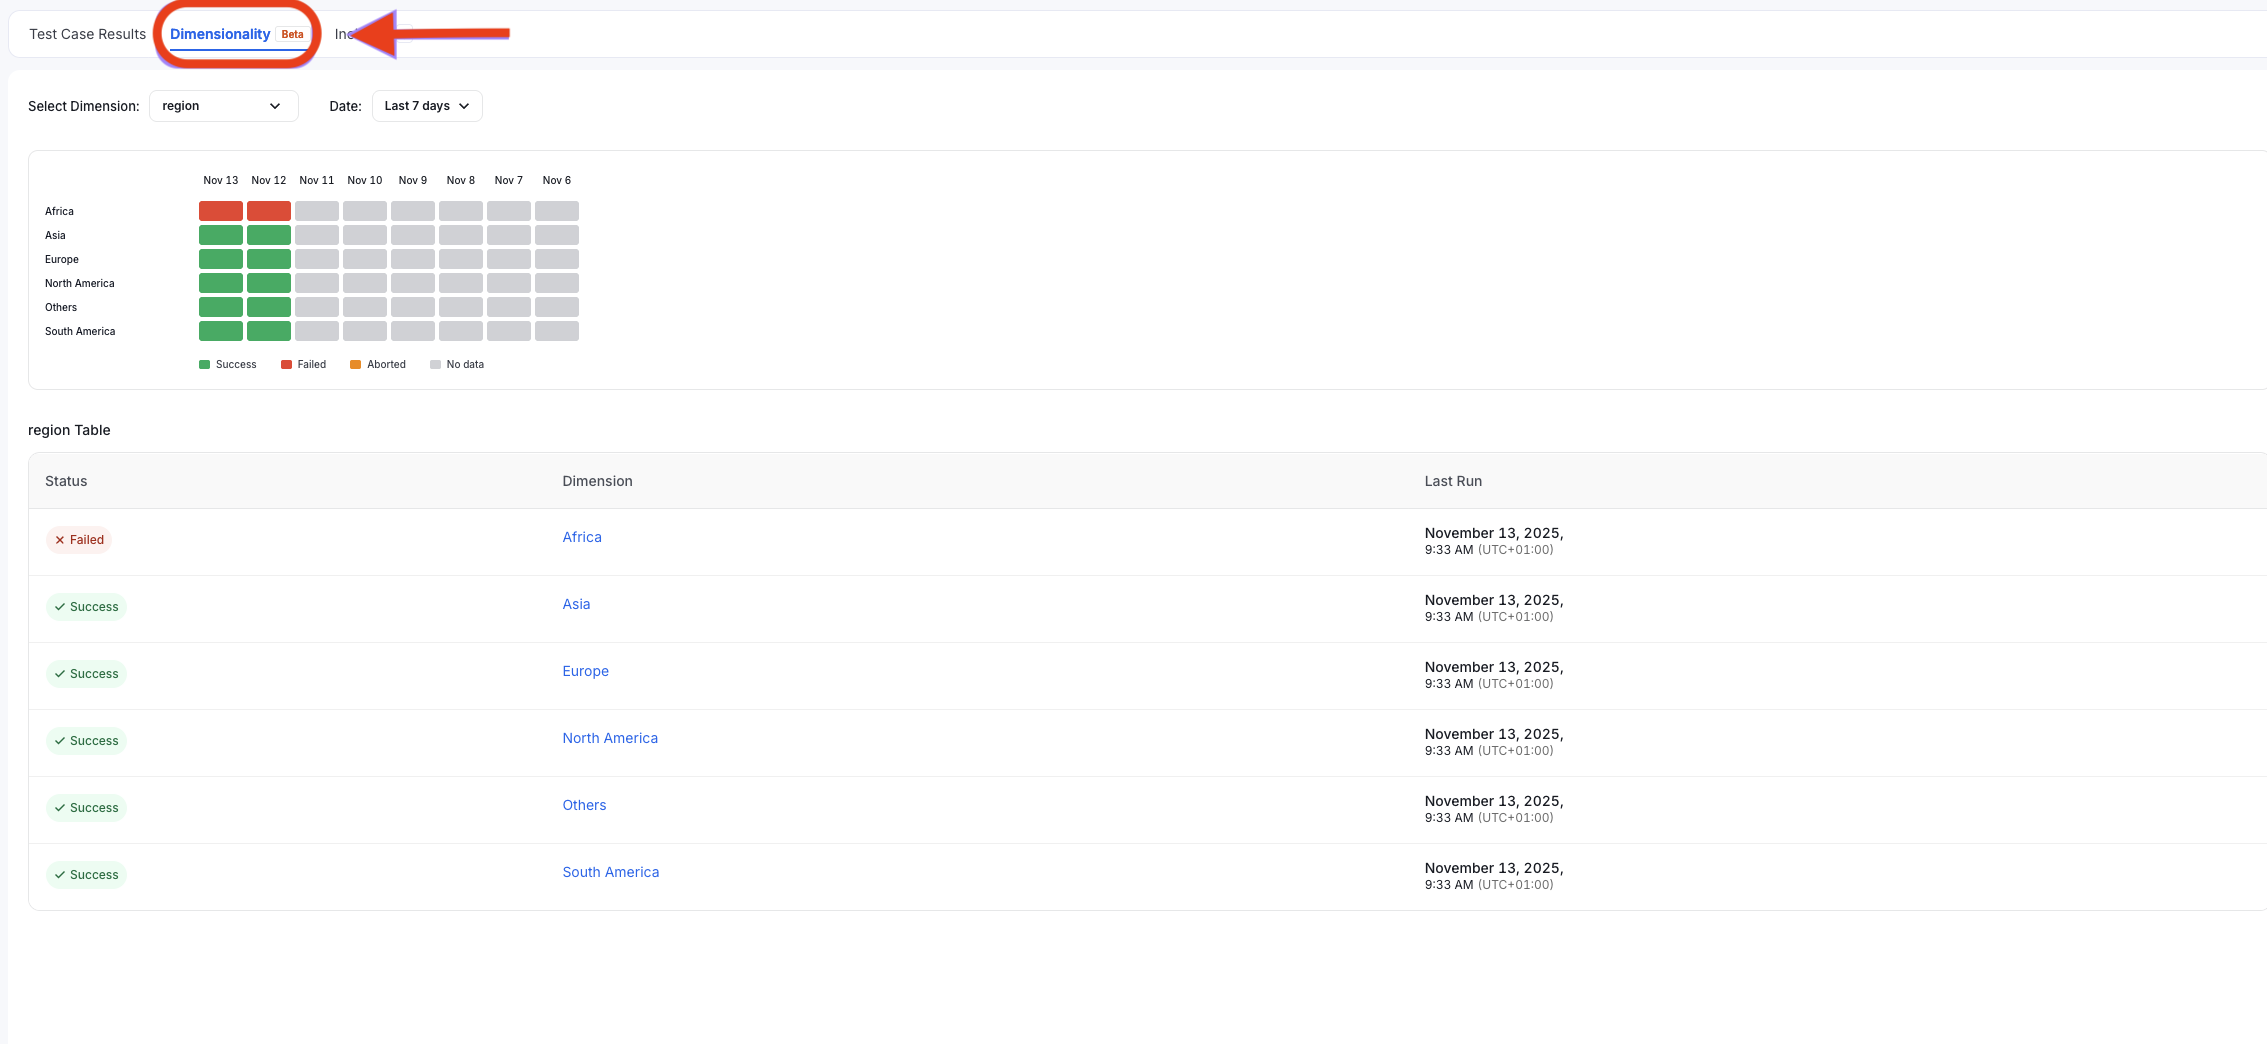Click the Africa Nov 13 failed cell
The image size is (2267, 1044).
(x=221, y=211)
